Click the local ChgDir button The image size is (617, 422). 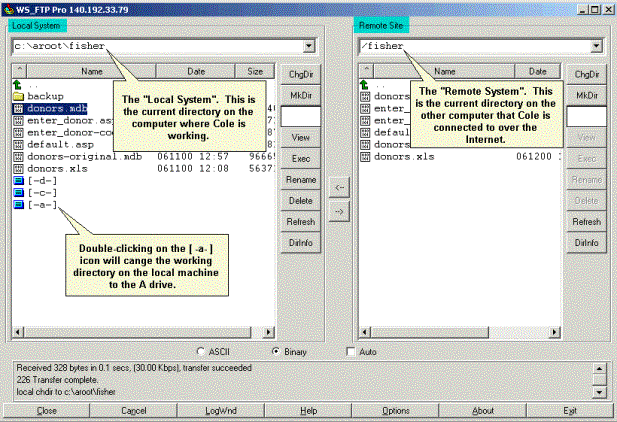pos(300,74)
